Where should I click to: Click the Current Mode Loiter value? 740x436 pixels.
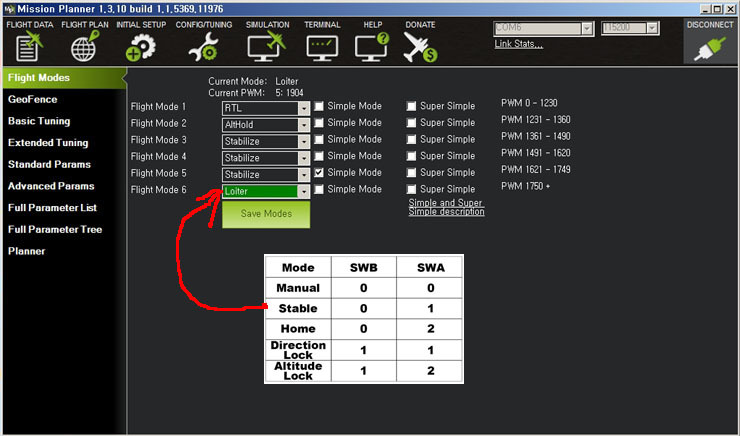pos(287,81)
